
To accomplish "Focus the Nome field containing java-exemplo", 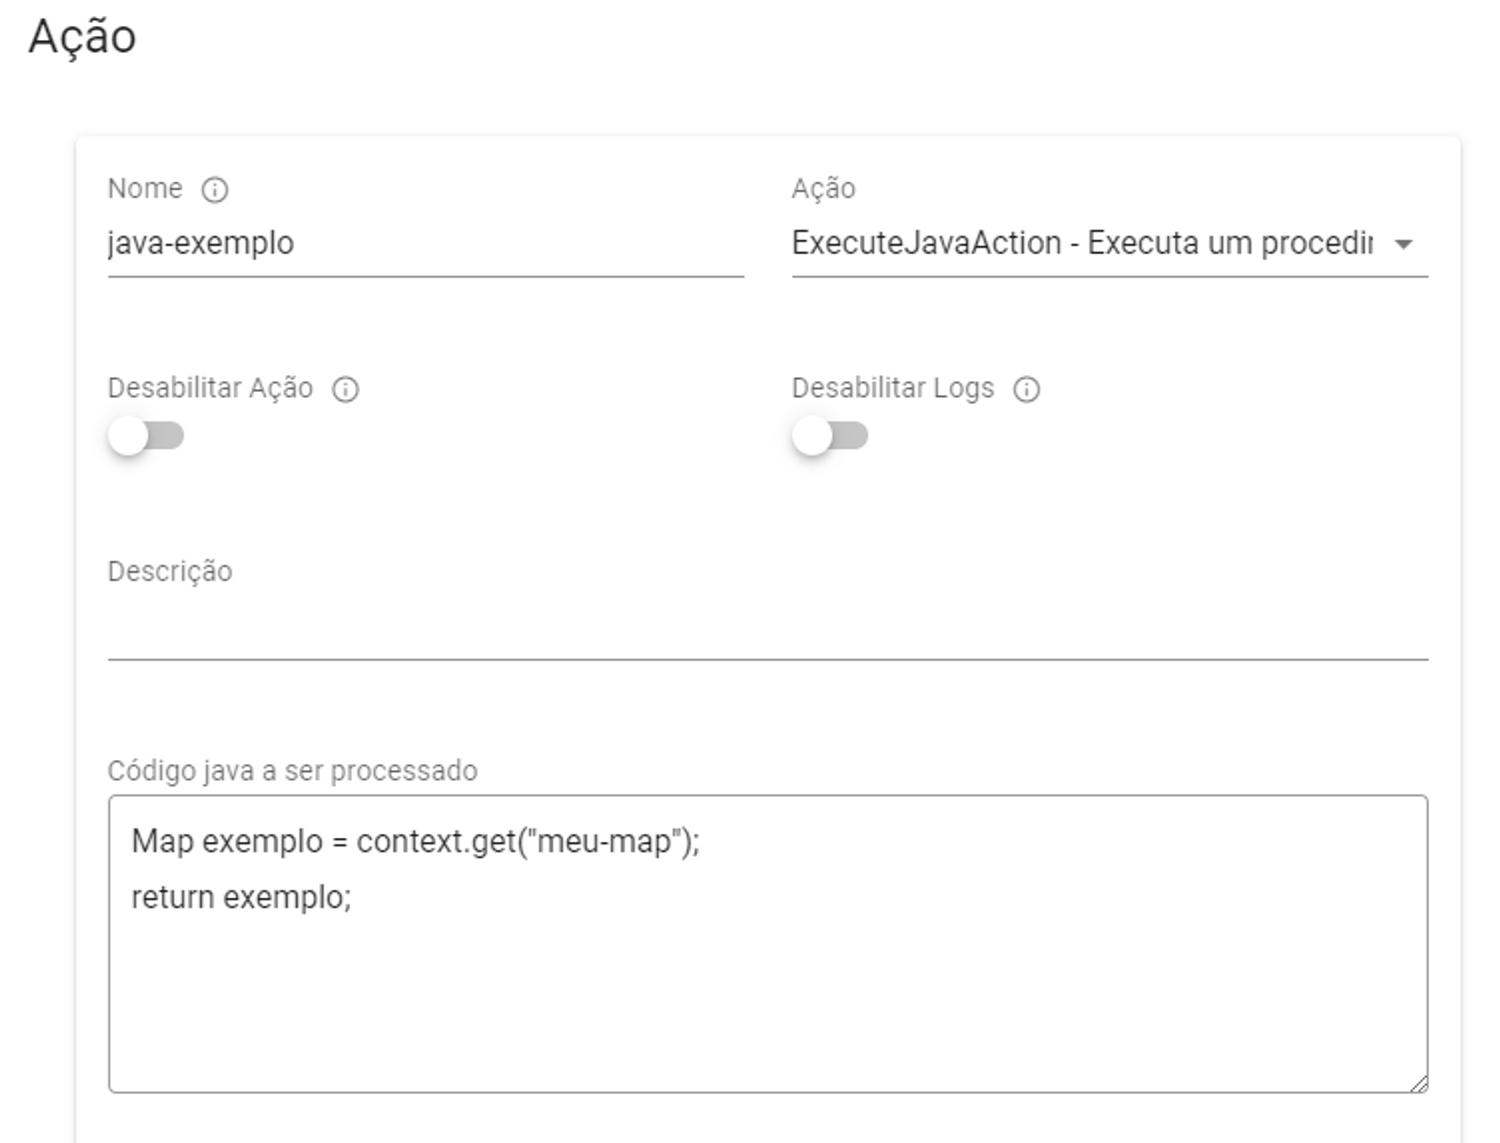I will tap(425, 244).
